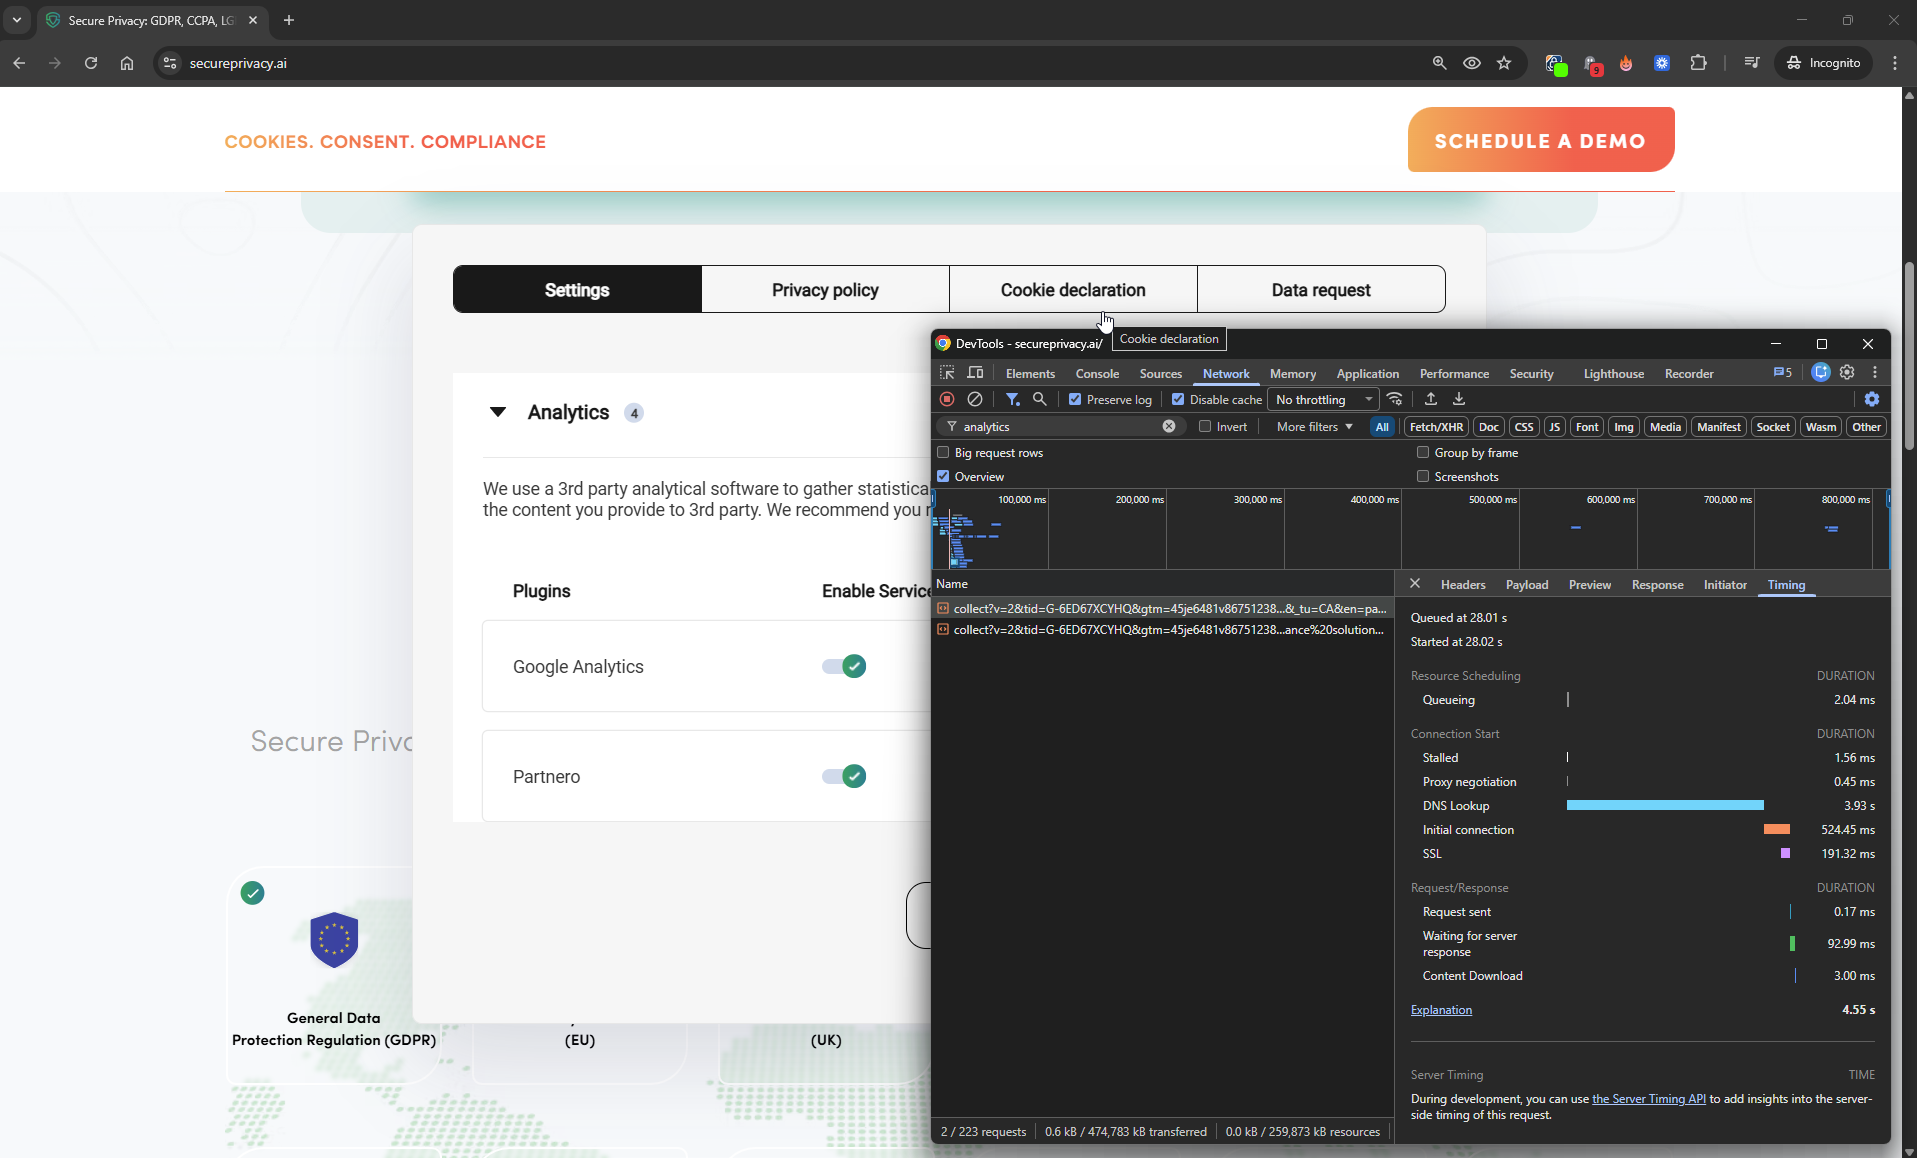1917x1158 pixels.
Task: Select the inspect element tool
Action: (947, 373)
